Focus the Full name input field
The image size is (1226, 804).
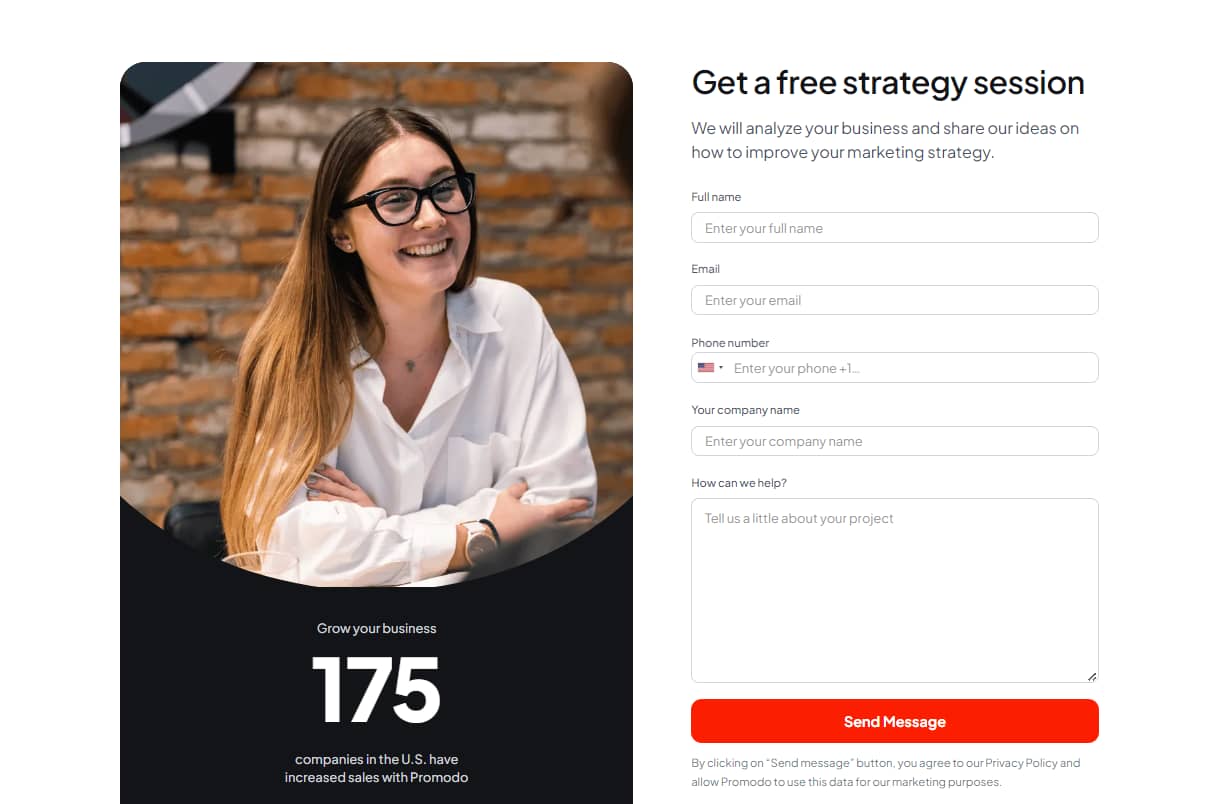point(894,228)
